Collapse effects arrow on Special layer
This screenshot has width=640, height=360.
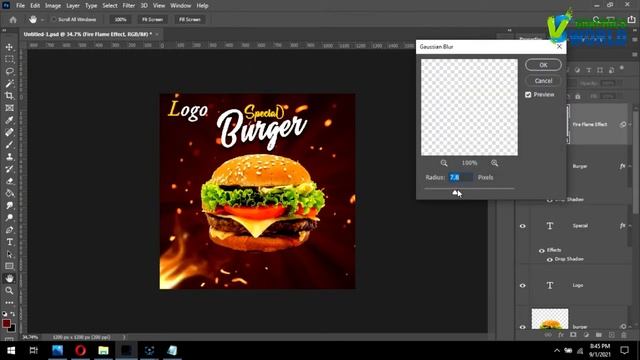[x=630, y=226]
